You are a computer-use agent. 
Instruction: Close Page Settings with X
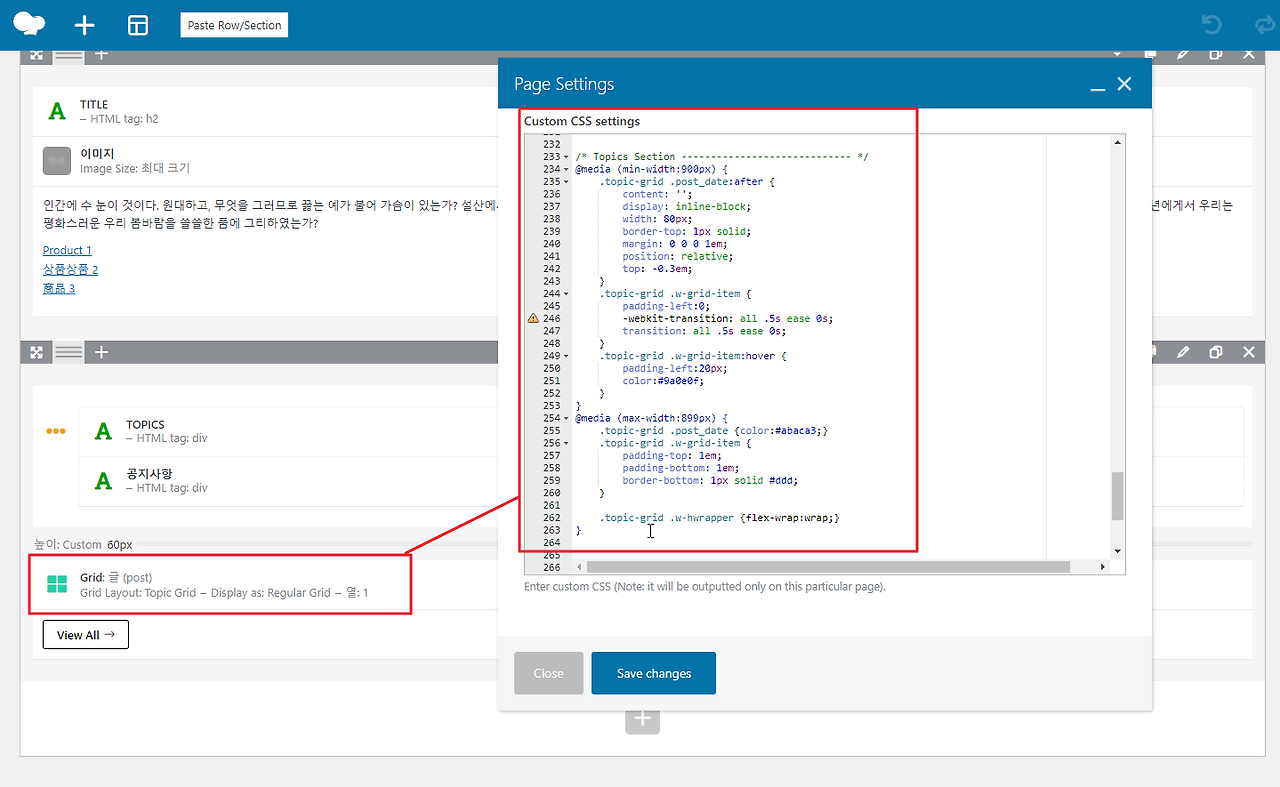(1125, 85)
